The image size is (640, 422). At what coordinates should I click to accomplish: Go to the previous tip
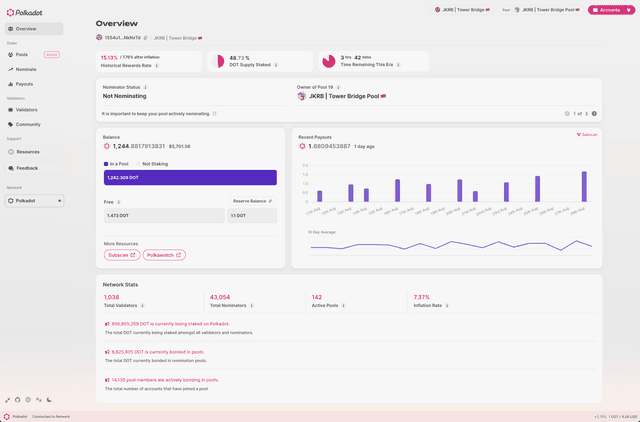click(567, 114)
